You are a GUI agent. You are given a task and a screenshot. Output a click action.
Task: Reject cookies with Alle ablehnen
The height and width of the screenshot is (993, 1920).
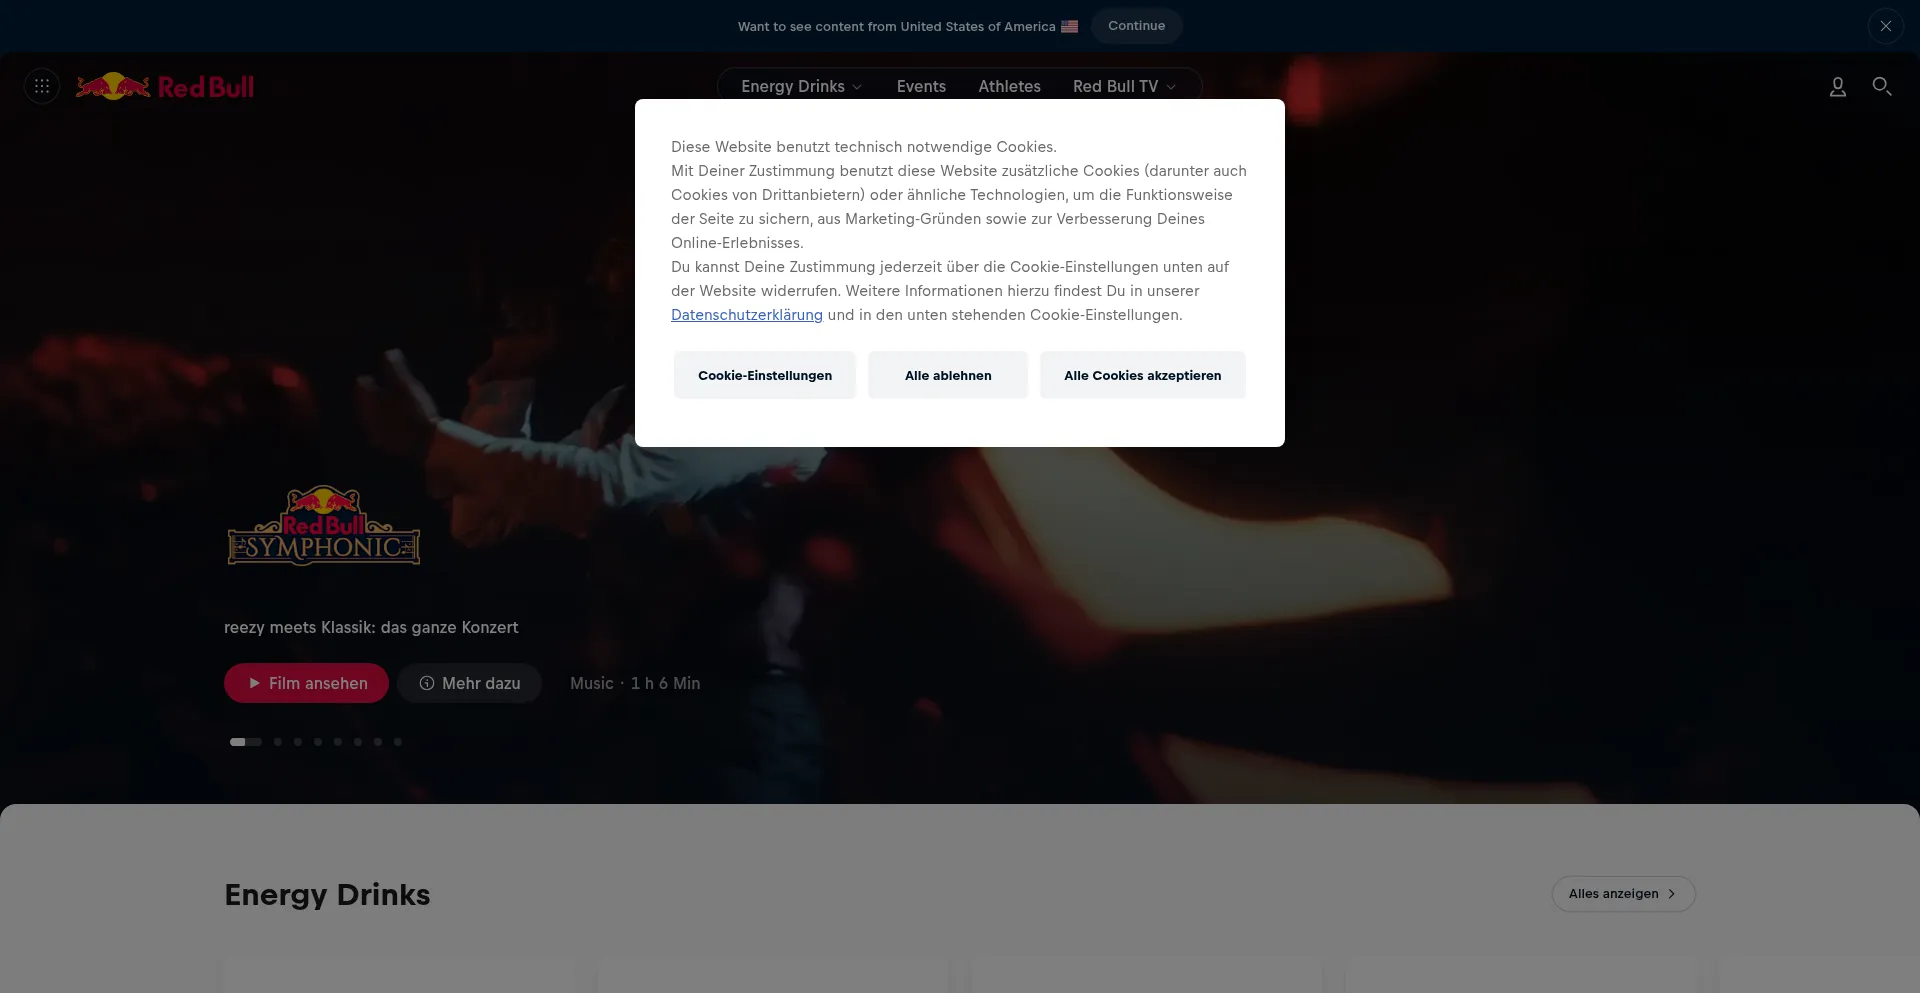tap(948, 376)
